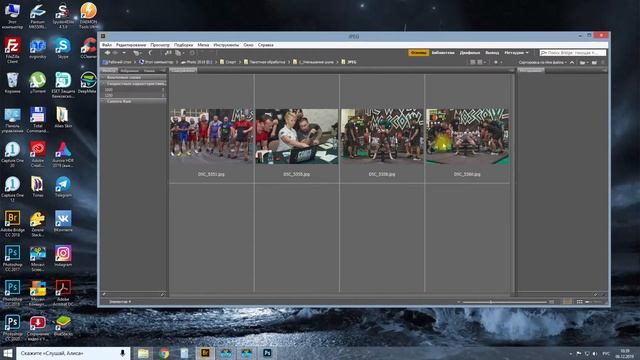Click the Bridge search input field
The width and height of the screenshot is (640, 360).
[x=573, y=53]
